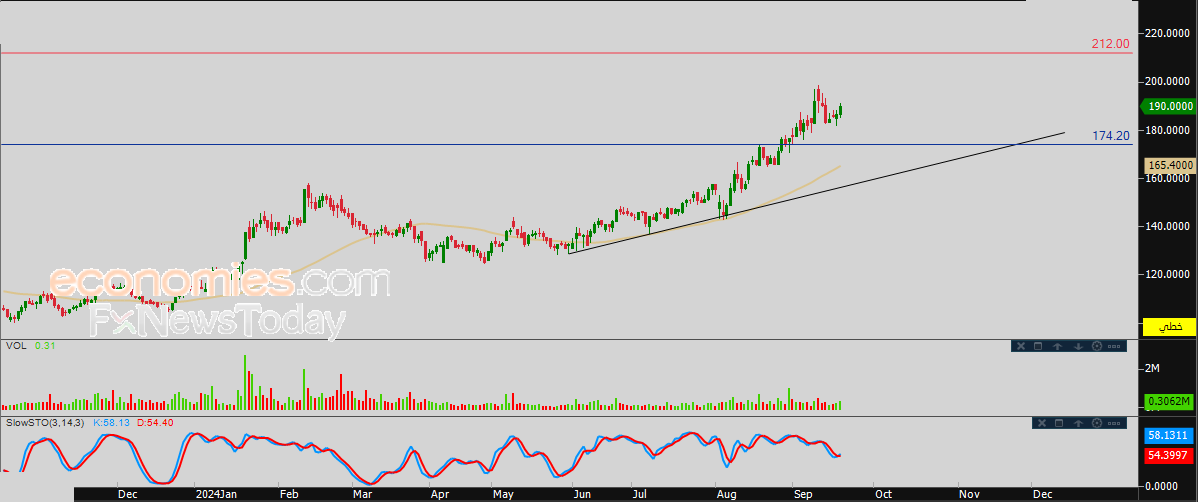The height and width of the screenshot is (502, 1198).
Task: Click the K:58.13 reading
Action: pyautogui.click(x=112, y=423)
